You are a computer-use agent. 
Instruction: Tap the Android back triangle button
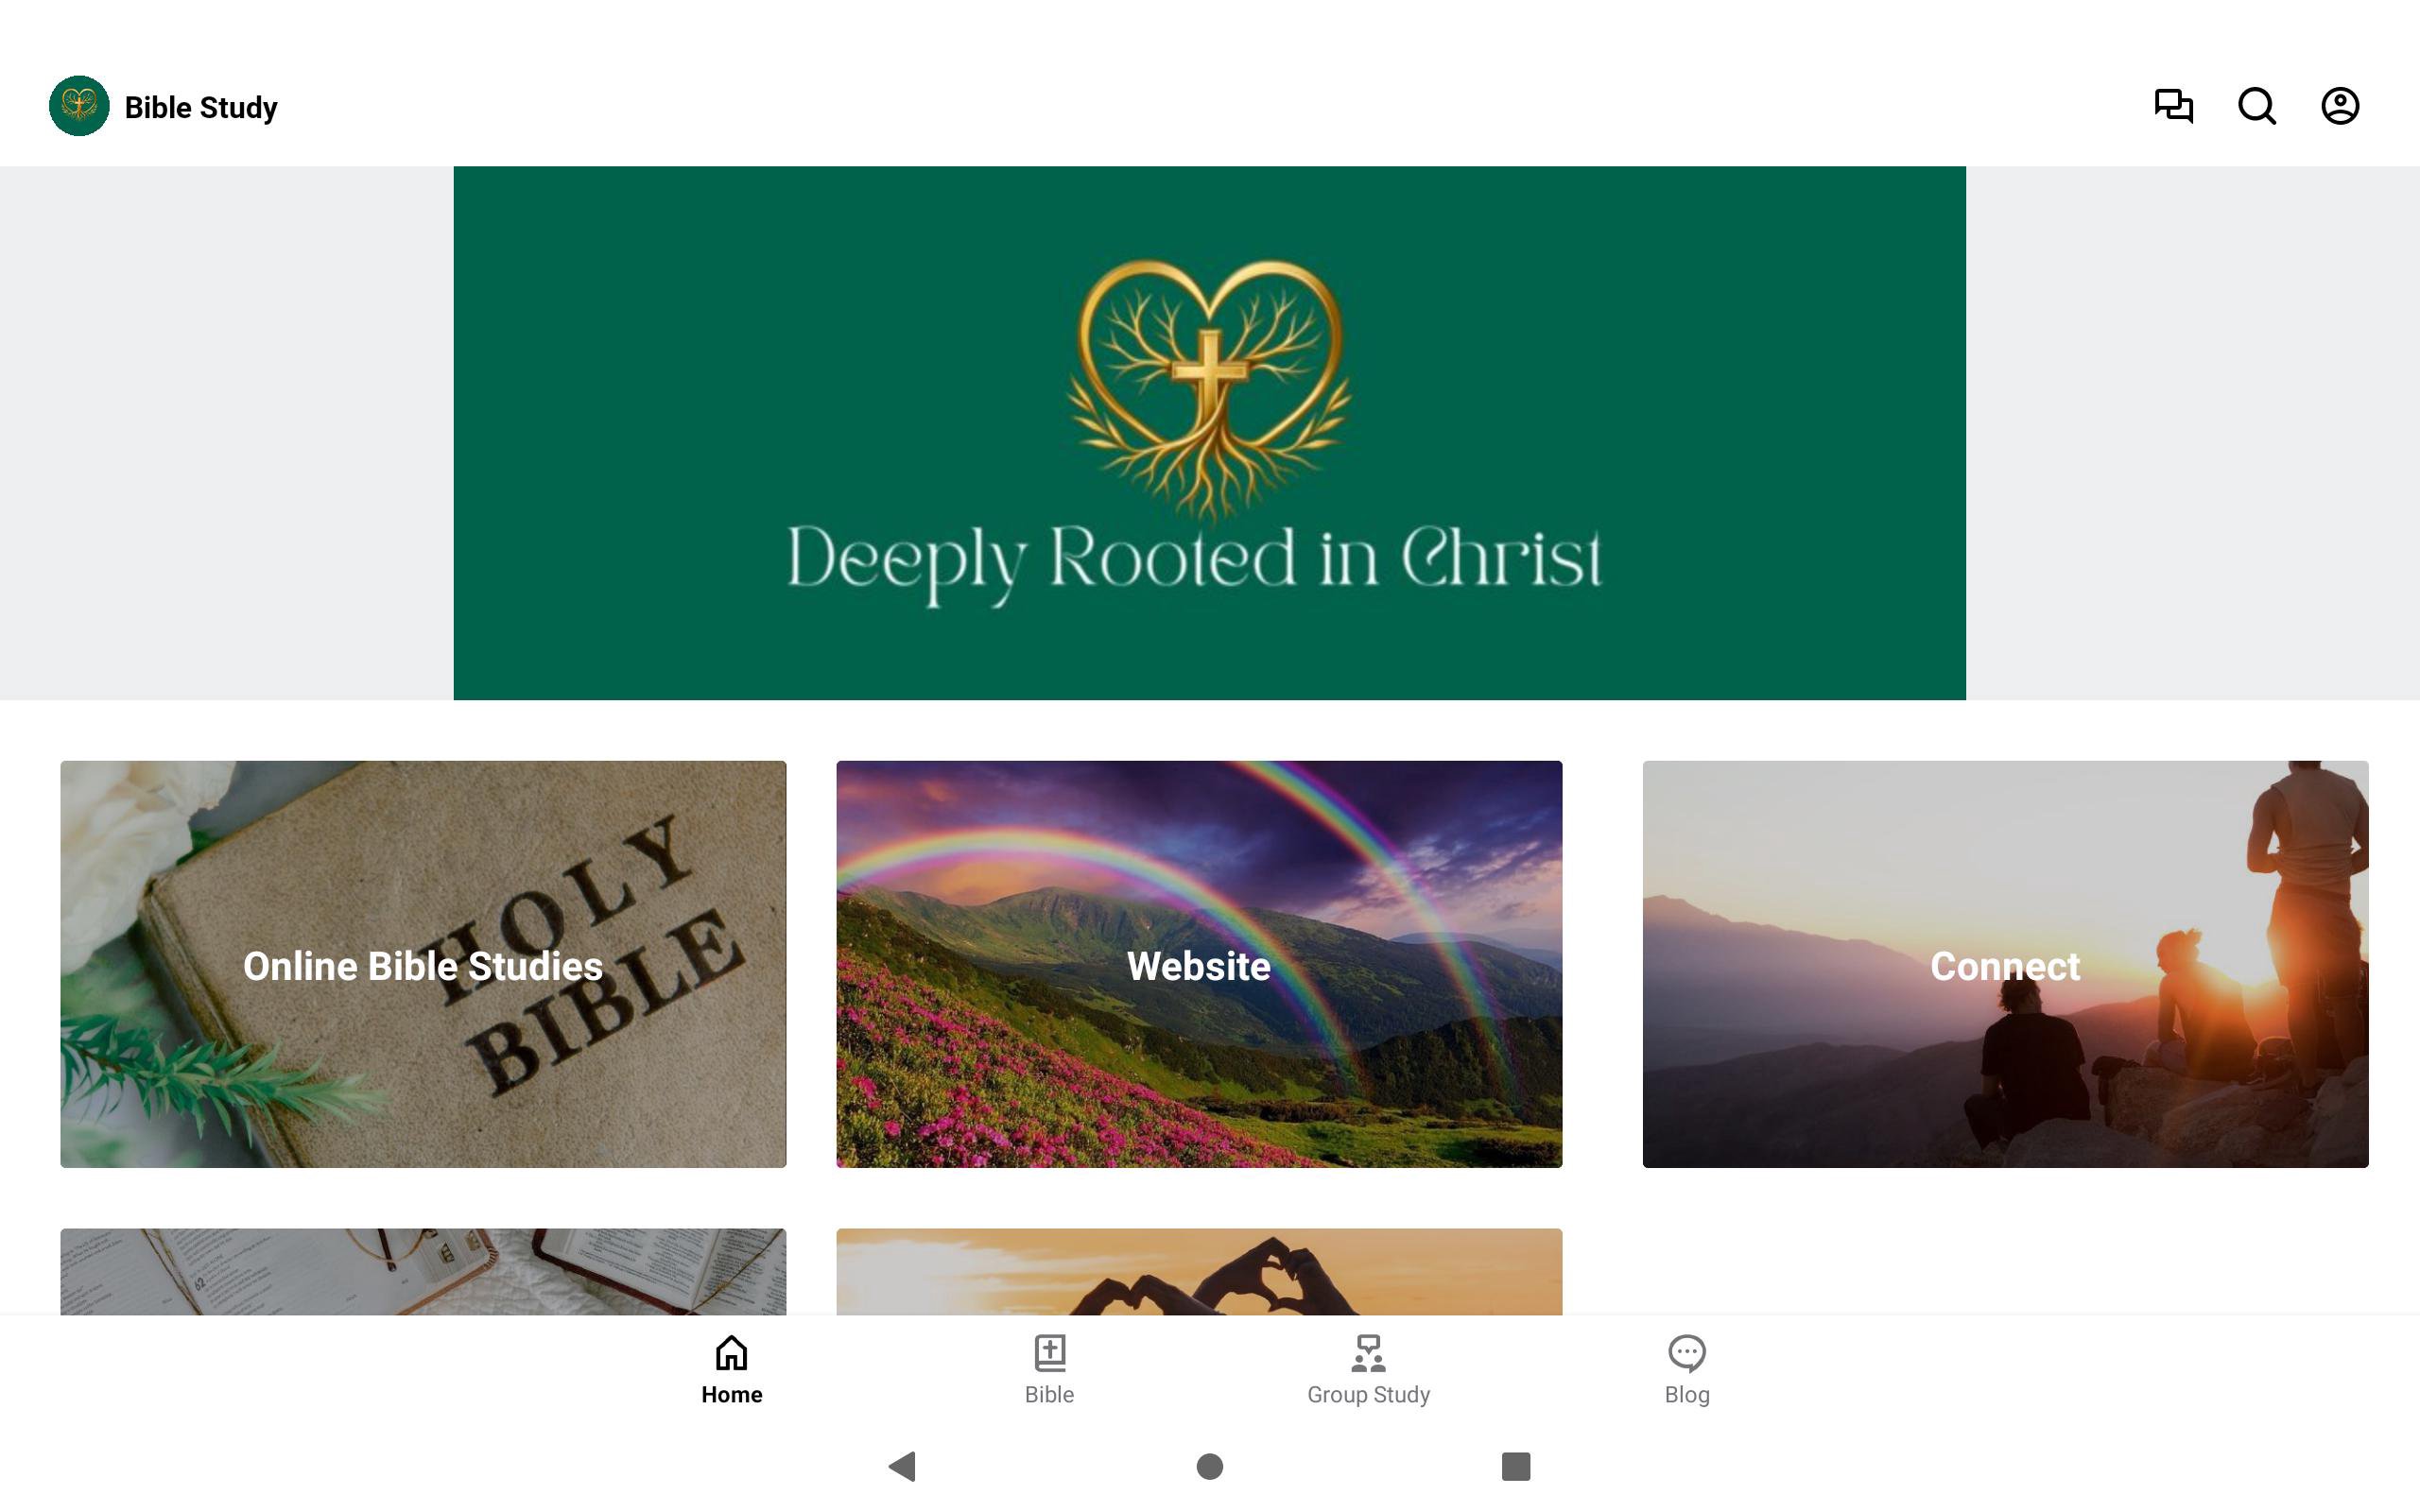pyautogui.click(x=903, y=1466)
